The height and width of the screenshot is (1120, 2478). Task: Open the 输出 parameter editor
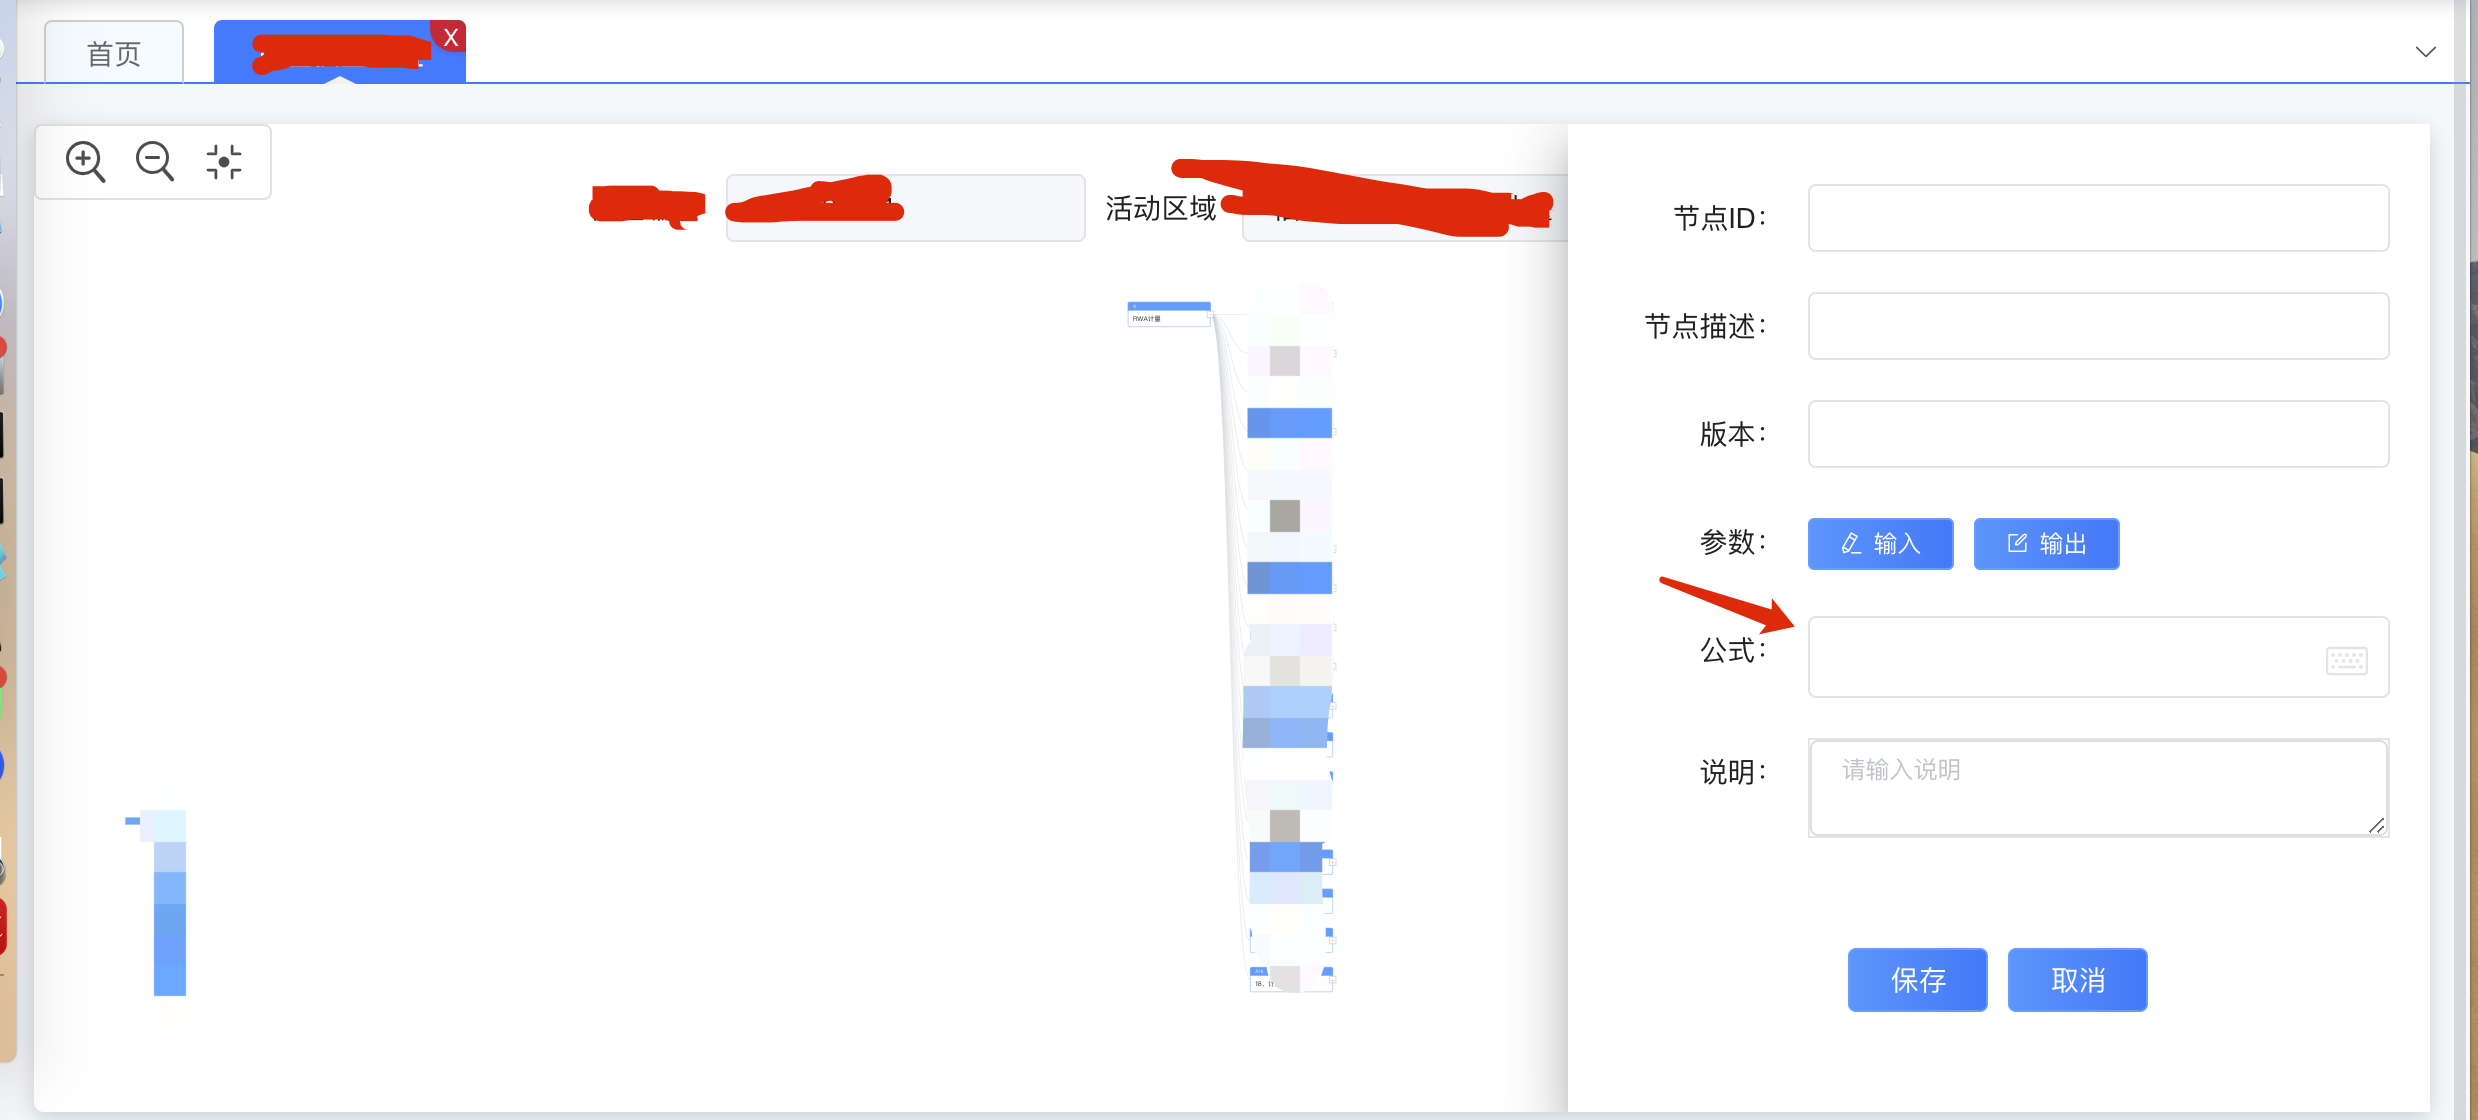[x=2046, y=543]
